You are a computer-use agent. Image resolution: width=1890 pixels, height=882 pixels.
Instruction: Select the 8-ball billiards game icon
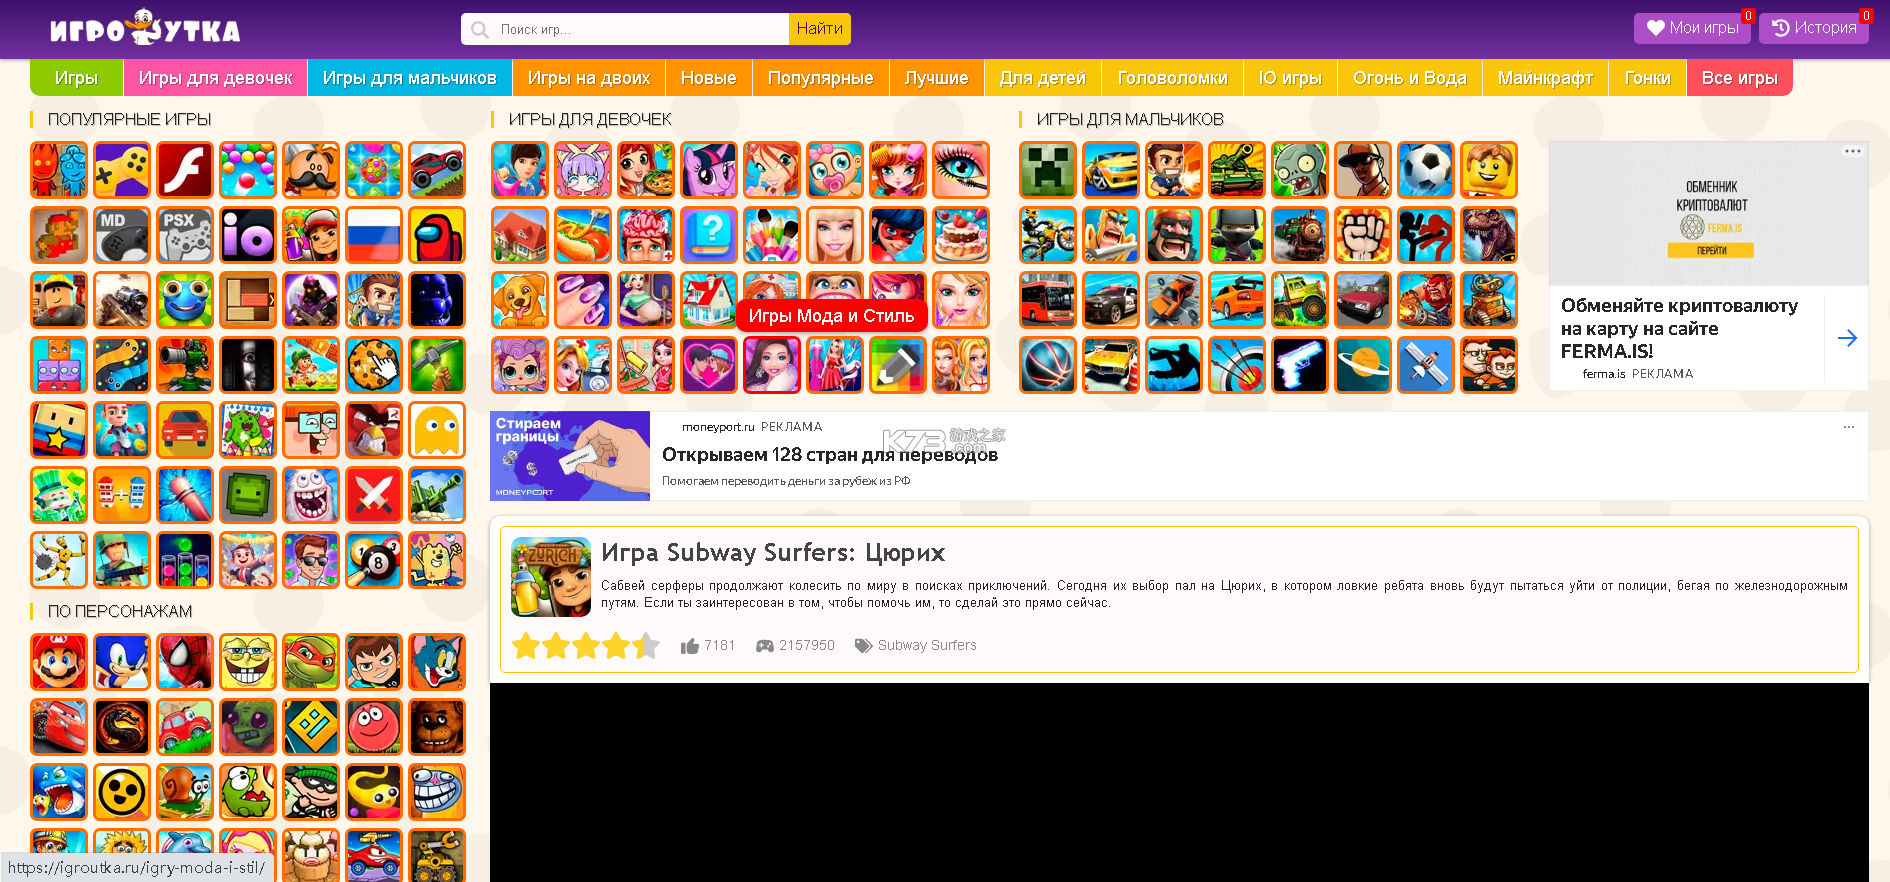(x=374, y=560)
